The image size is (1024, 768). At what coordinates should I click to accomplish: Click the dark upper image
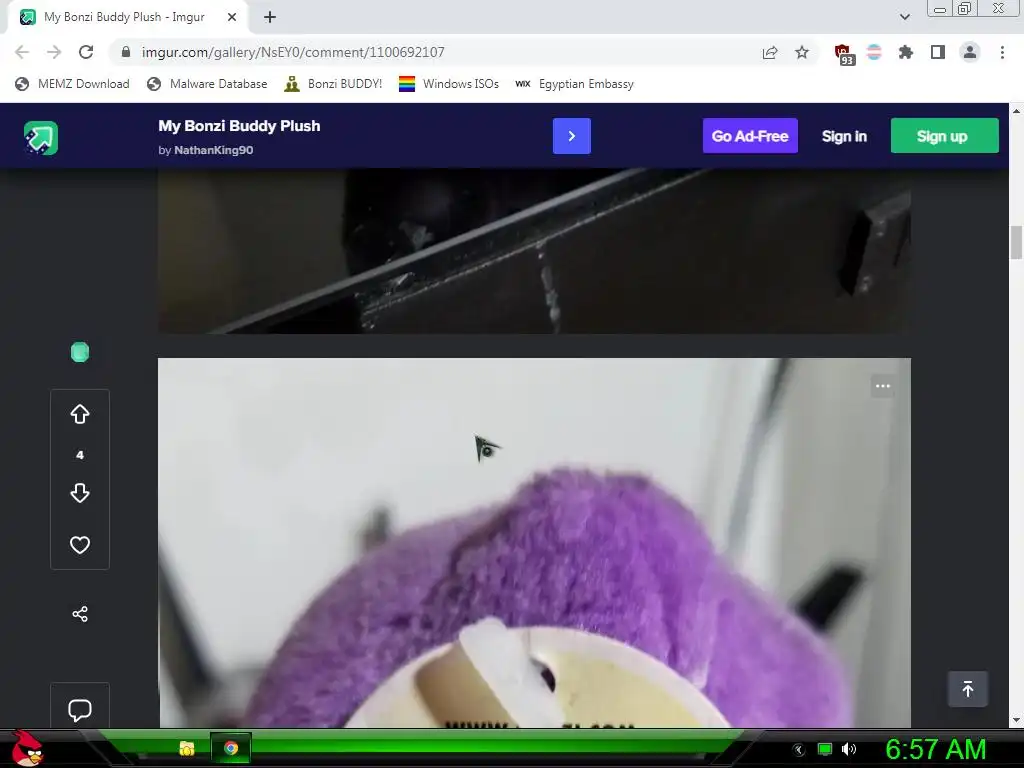pos(534,251)
